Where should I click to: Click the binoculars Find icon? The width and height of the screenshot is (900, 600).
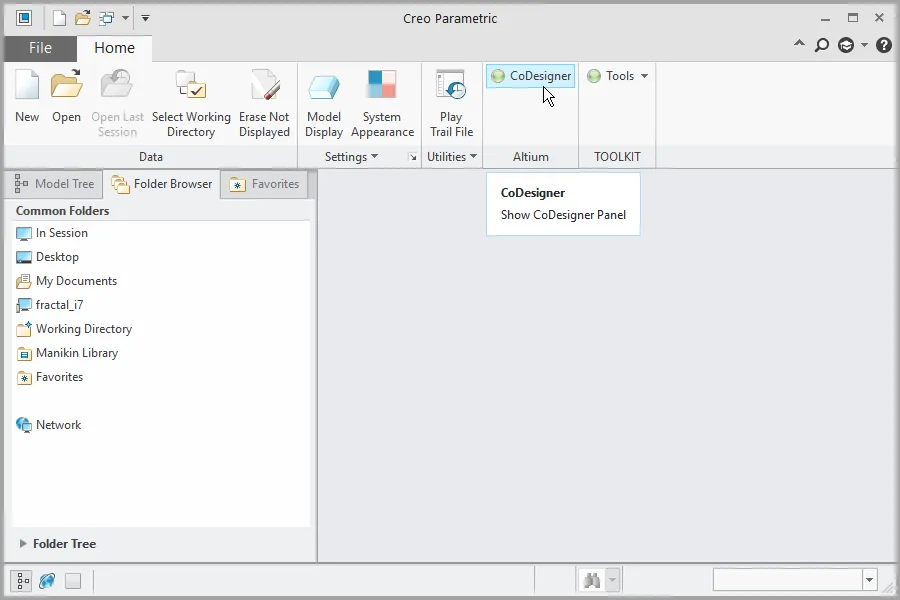point(592,580)
